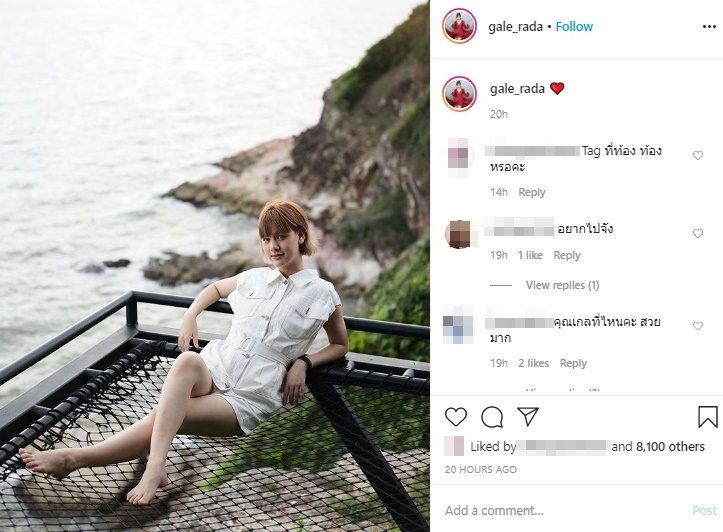Like the post with the heart icon

(x=456, y=417)
